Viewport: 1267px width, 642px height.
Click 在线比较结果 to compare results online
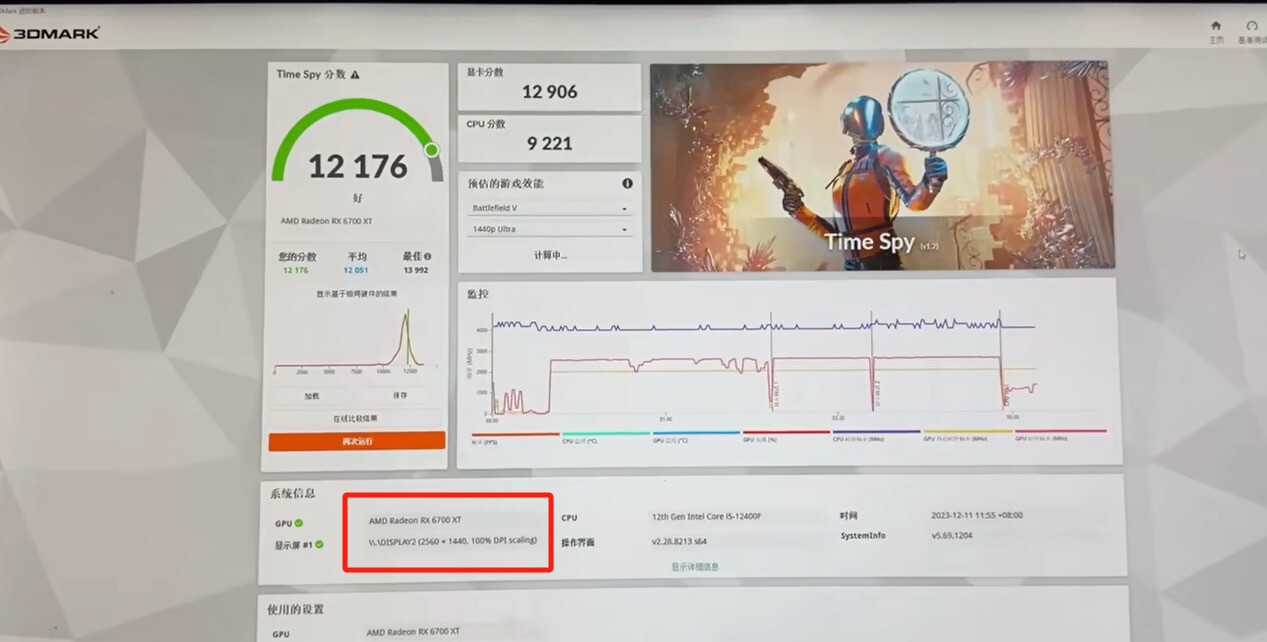(x=356, y=419)
